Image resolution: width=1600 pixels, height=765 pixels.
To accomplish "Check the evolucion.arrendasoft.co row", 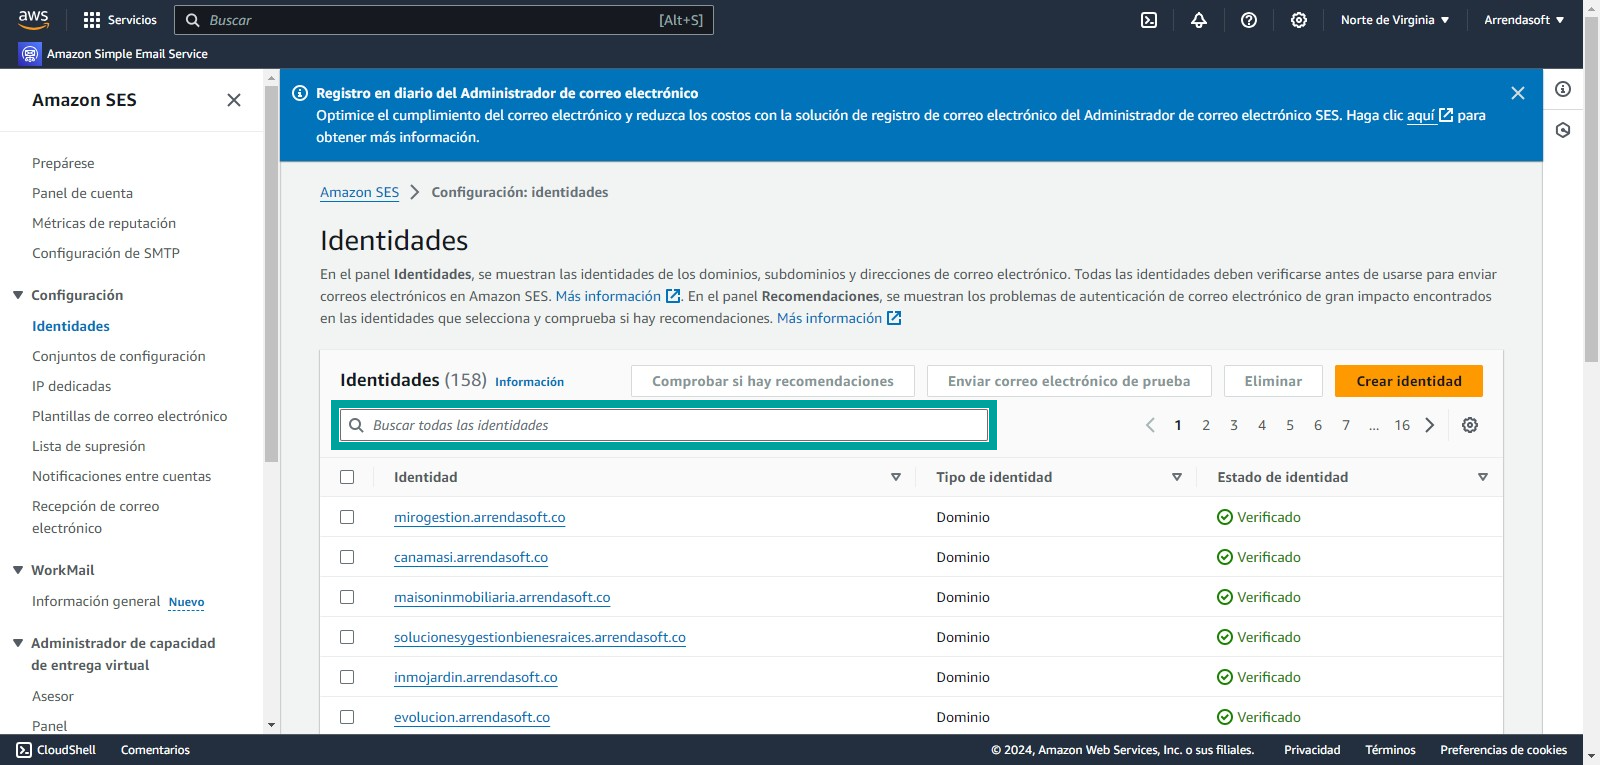I will 347,717.
